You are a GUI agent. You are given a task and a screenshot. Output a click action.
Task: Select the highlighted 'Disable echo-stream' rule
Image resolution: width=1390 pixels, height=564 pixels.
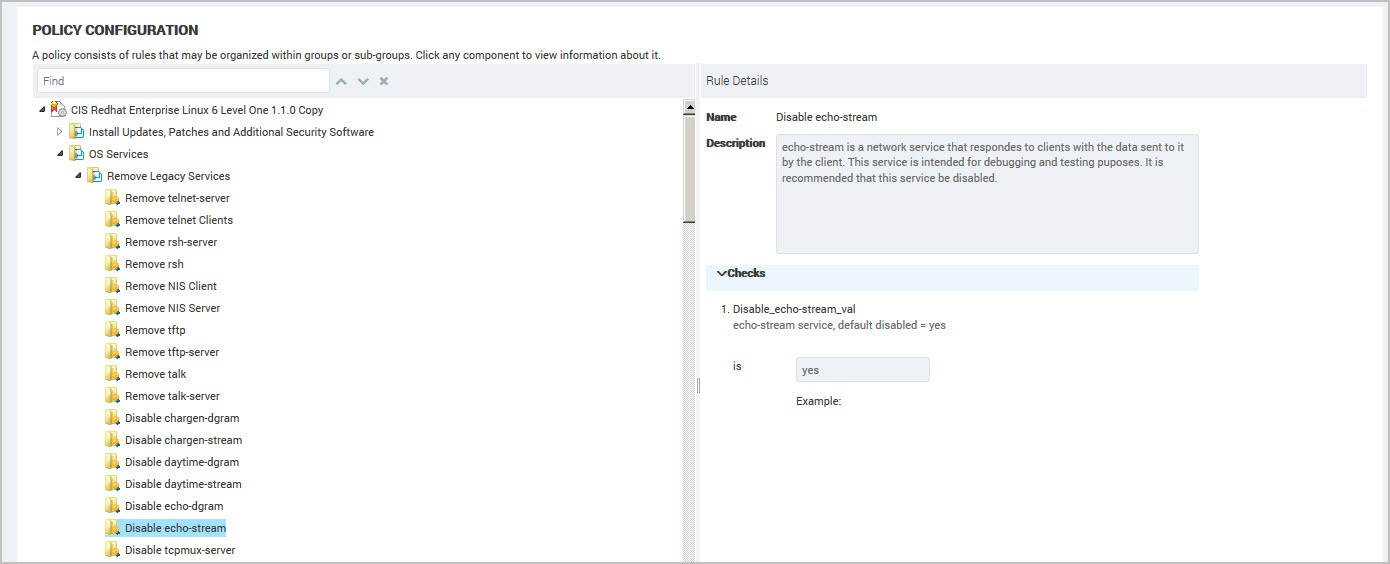point(175,528)
